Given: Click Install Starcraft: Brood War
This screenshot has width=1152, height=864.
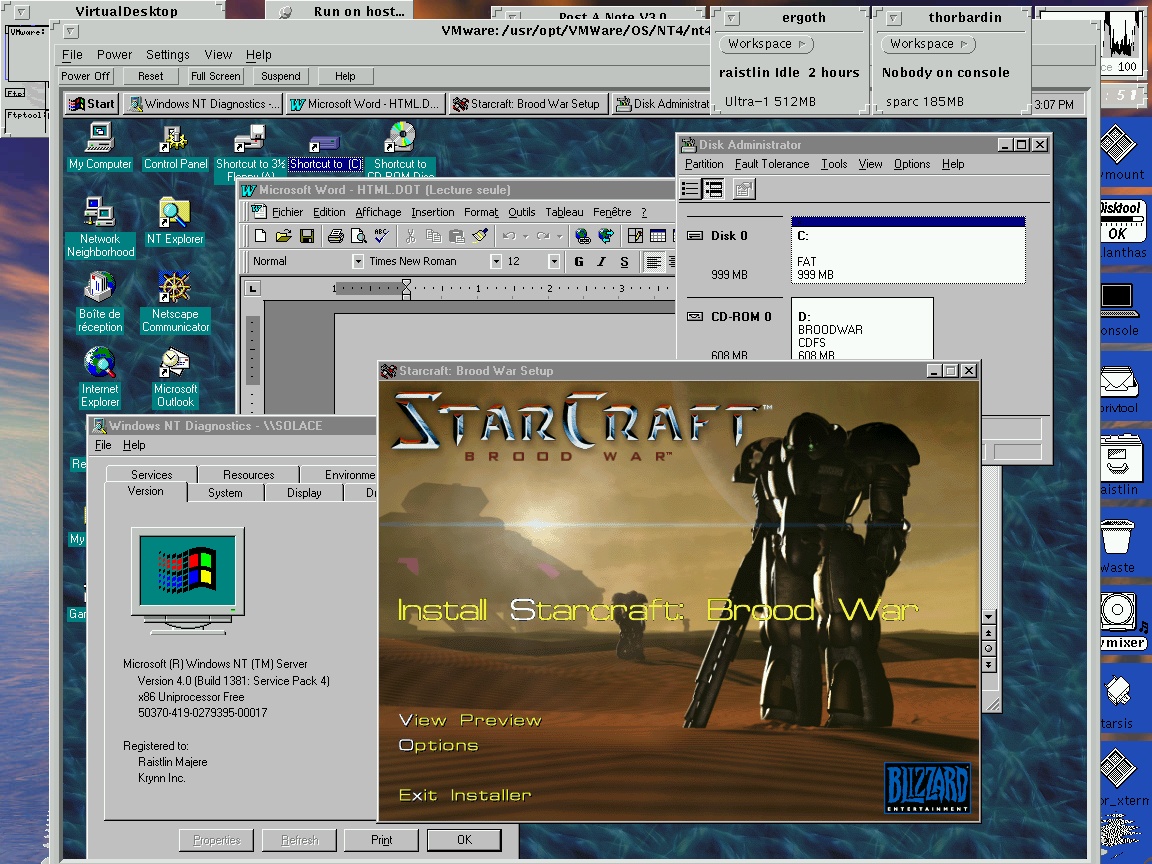Looking at the screenshot, I should click(658, 610).
